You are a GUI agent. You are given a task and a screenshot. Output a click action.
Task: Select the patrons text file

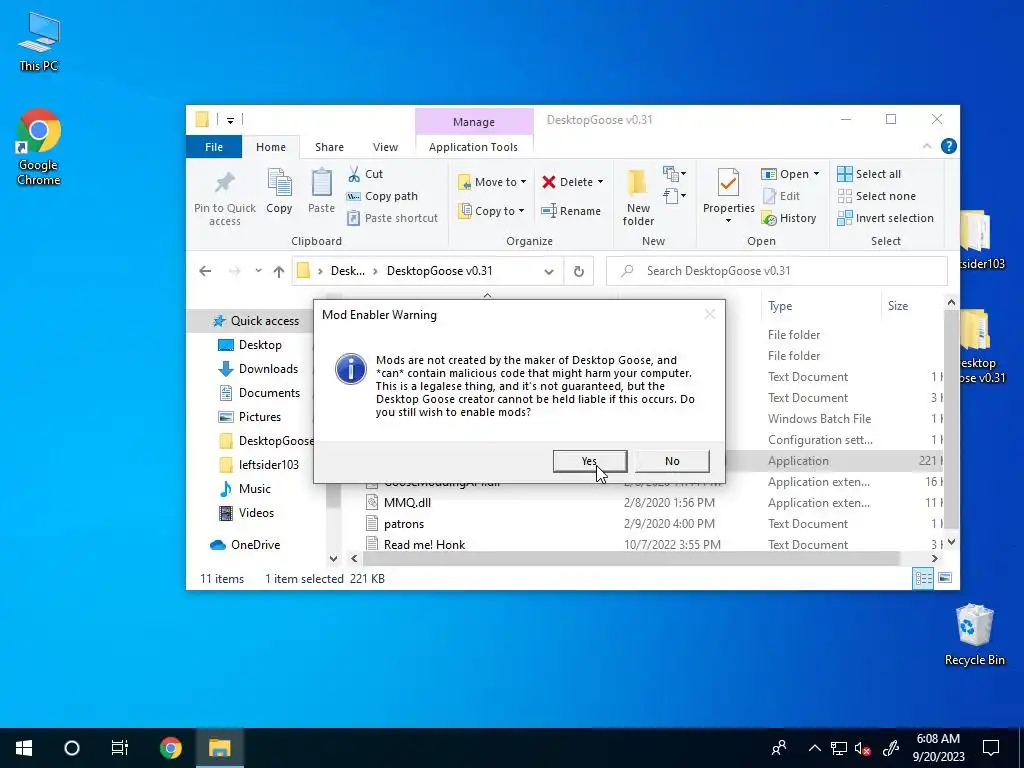(x=404, y=524)
